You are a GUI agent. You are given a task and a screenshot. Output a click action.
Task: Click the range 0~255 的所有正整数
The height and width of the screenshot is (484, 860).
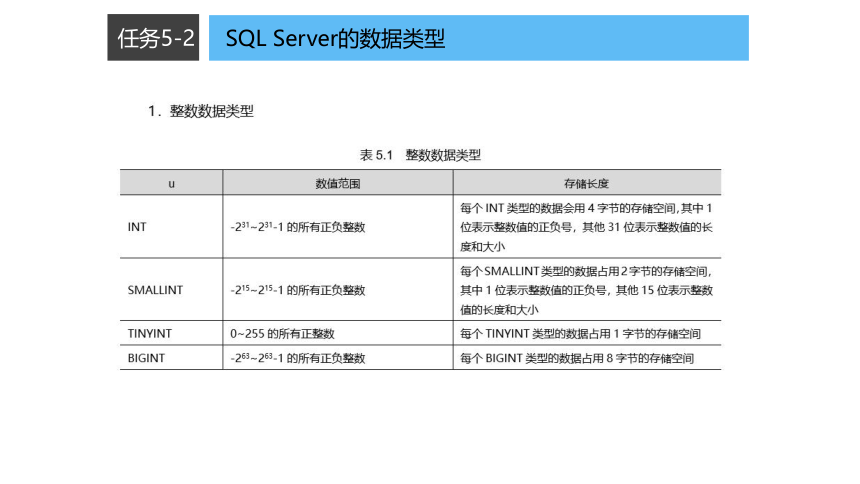[x=282, y=333]
